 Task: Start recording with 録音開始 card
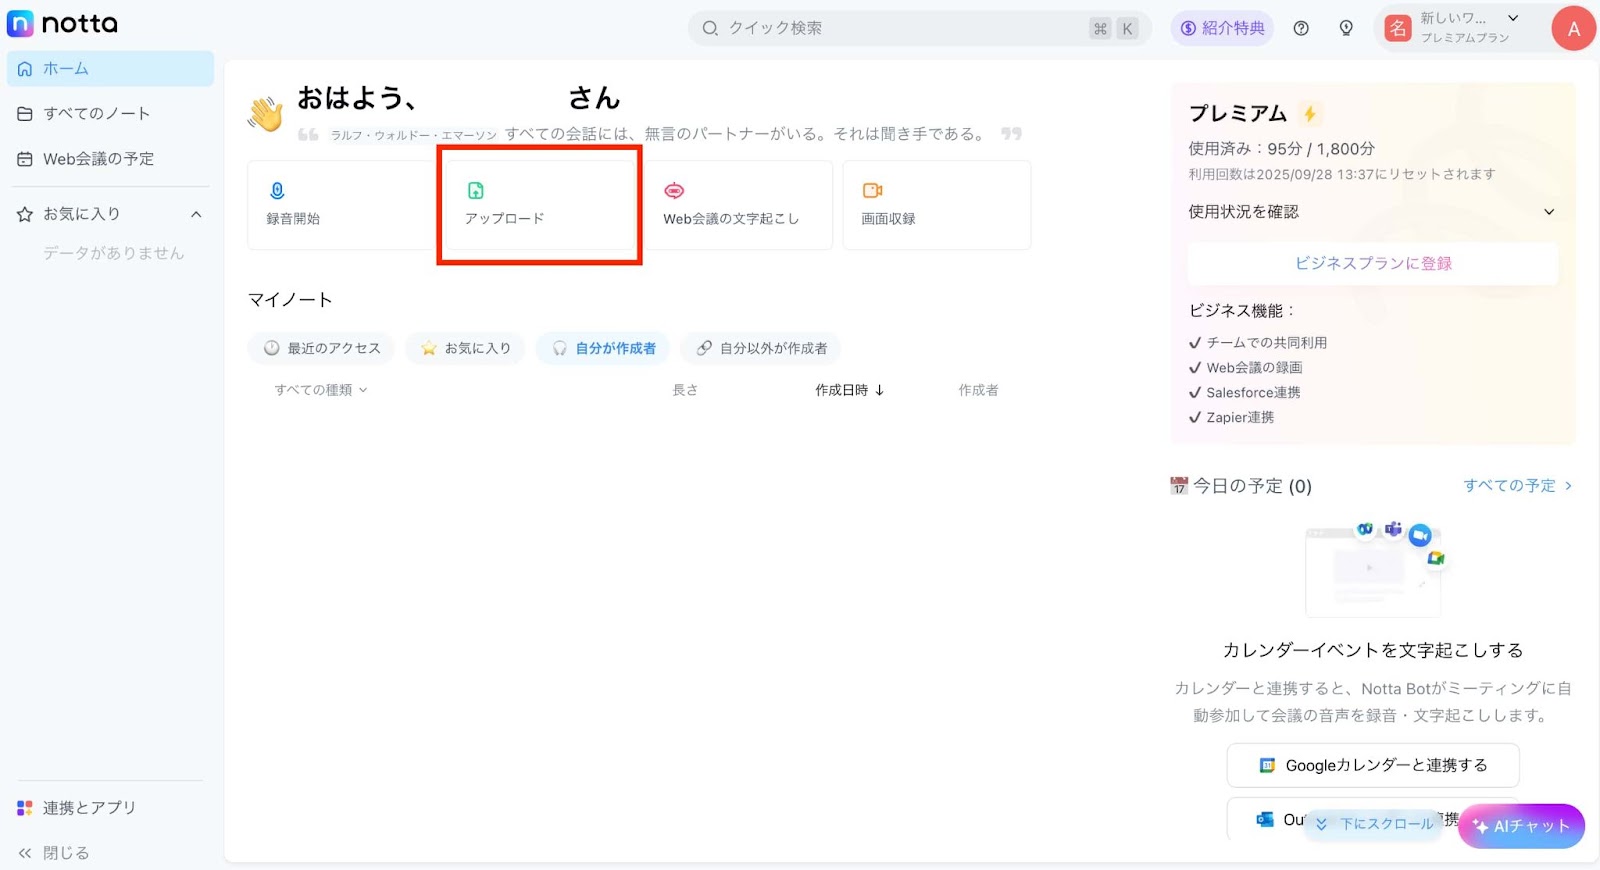pyautogui.click(x=341, y=205)
